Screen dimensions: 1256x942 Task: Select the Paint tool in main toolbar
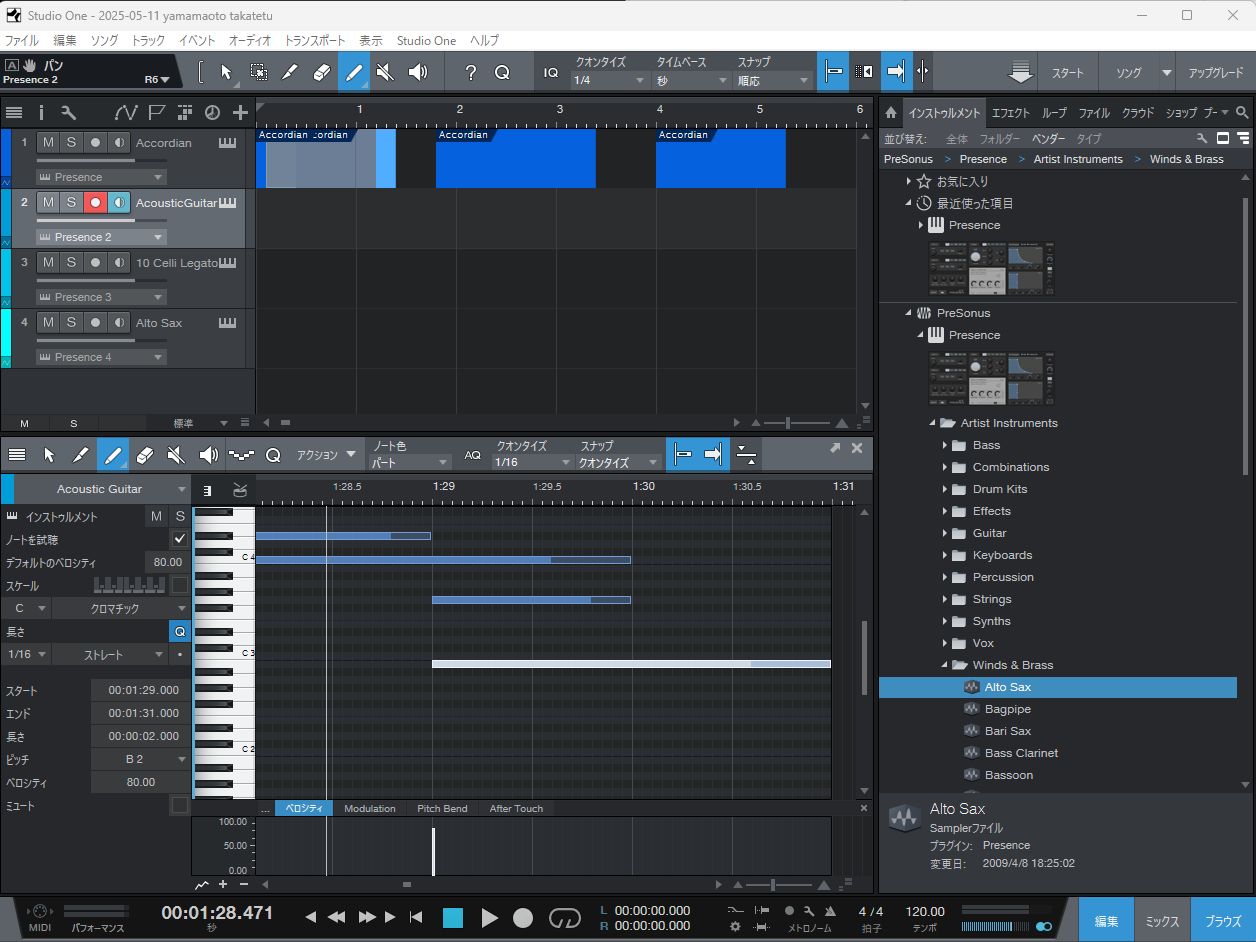pyautogui.click(x=354, y=72)
